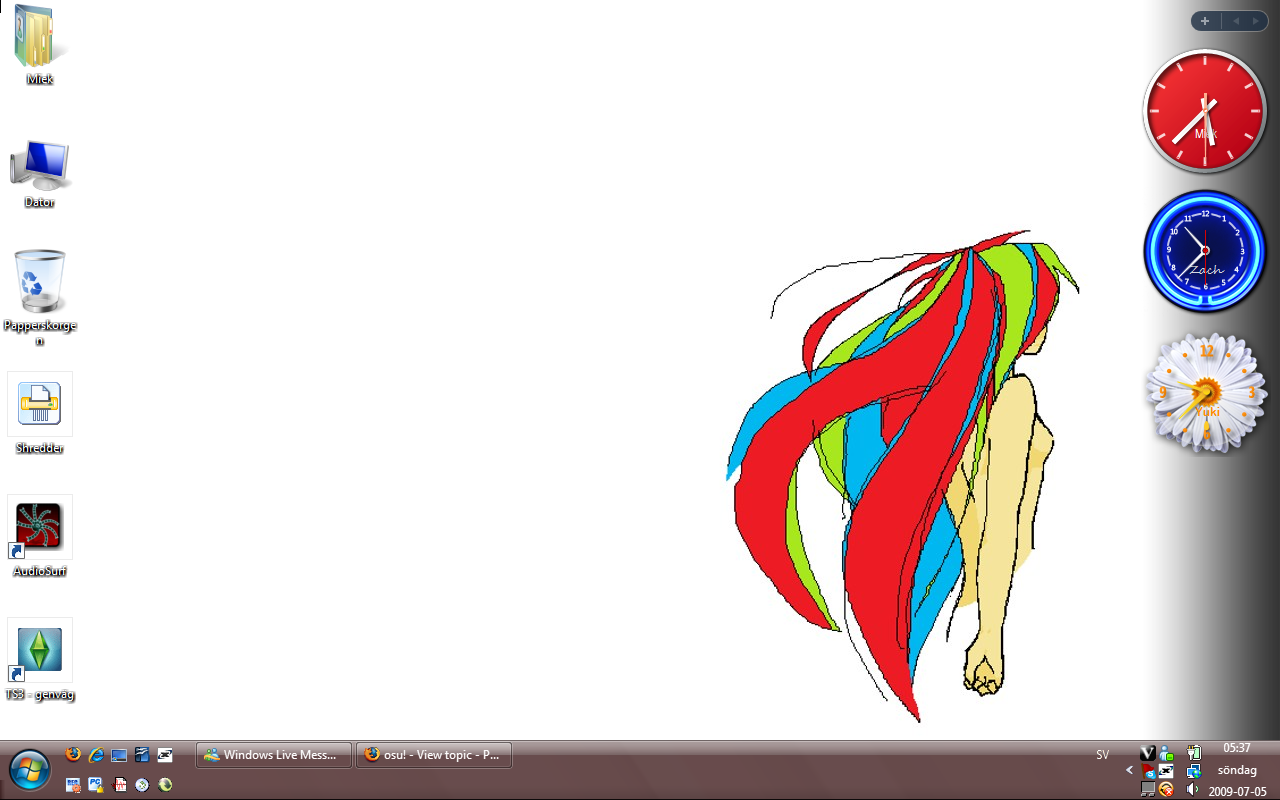Click the orange sync error tray icon
Image resolution: width=1280 pixels, height=800 pixels.
(1166, 789)
